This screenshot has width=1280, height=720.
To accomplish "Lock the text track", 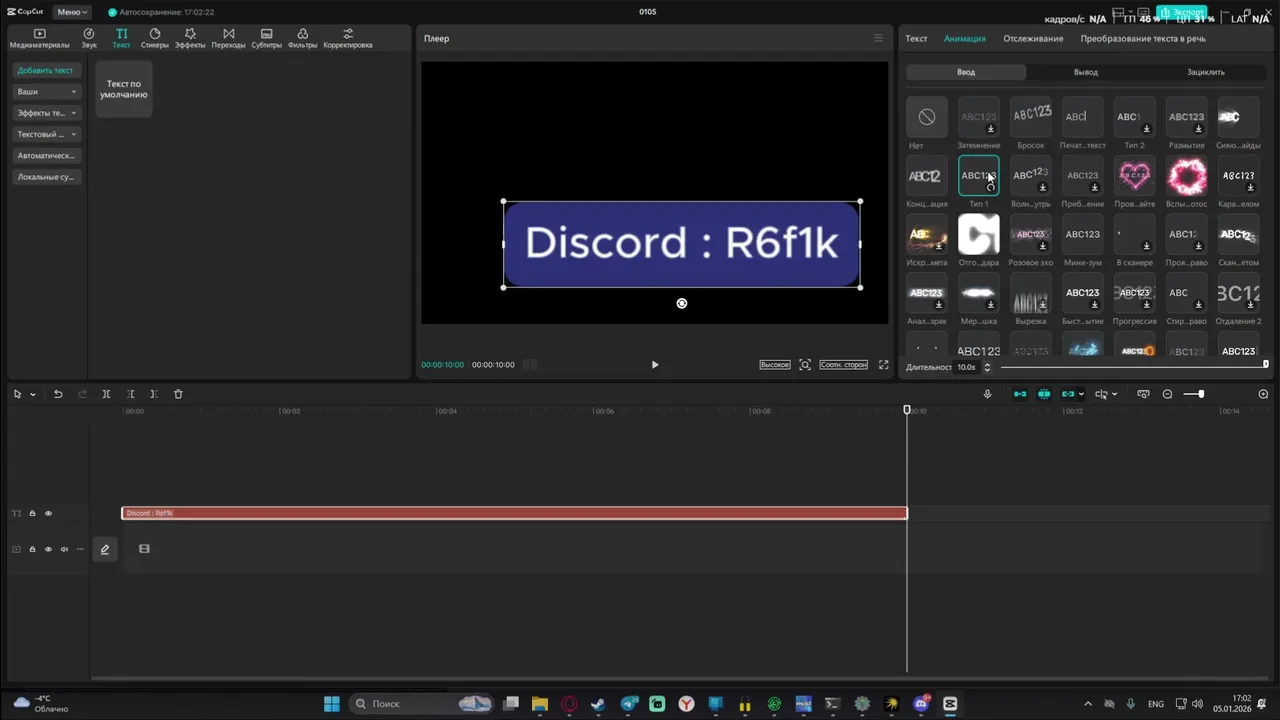I will coord(32,513).
